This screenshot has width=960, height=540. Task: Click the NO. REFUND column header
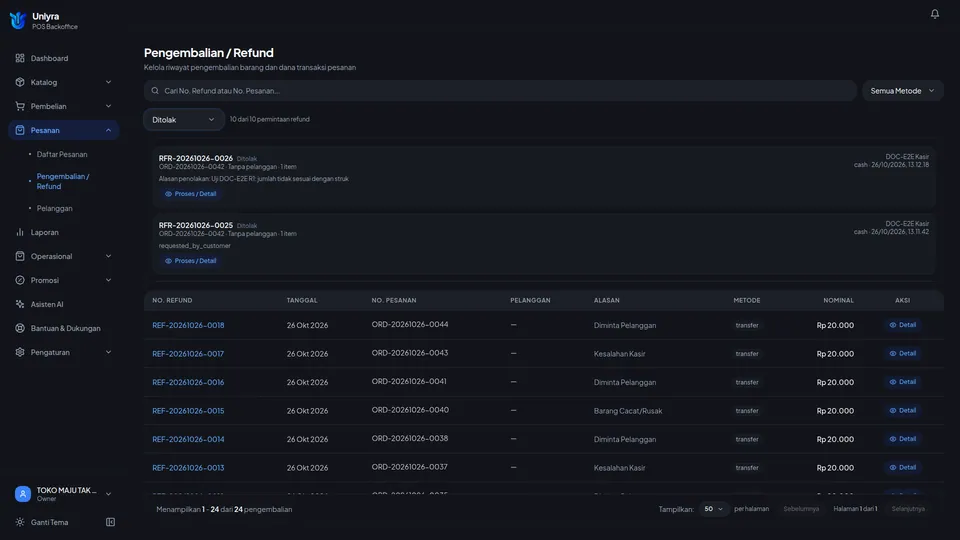[172, 300]
